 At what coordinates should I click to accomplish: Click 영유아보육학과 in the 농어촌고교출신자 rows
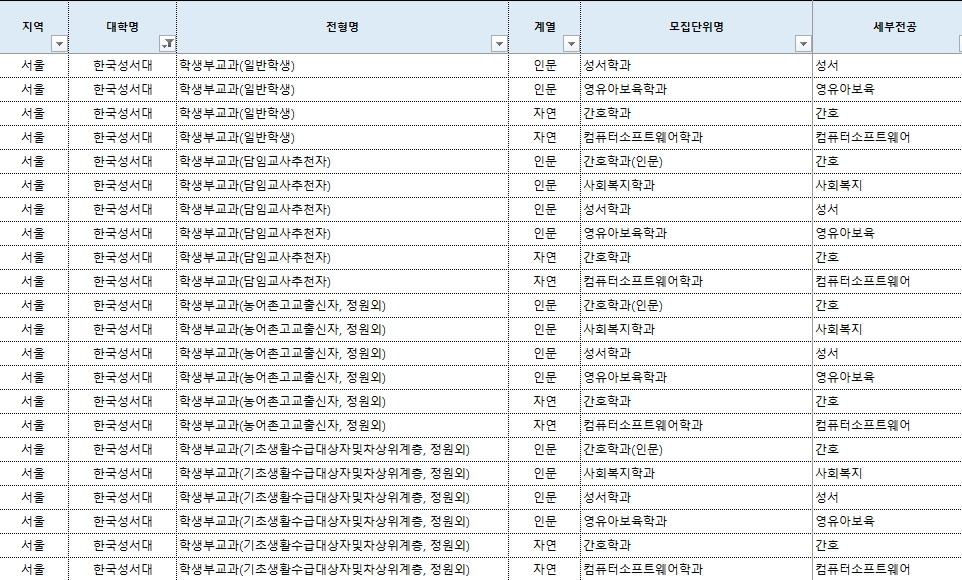click(x=625, y=377)
